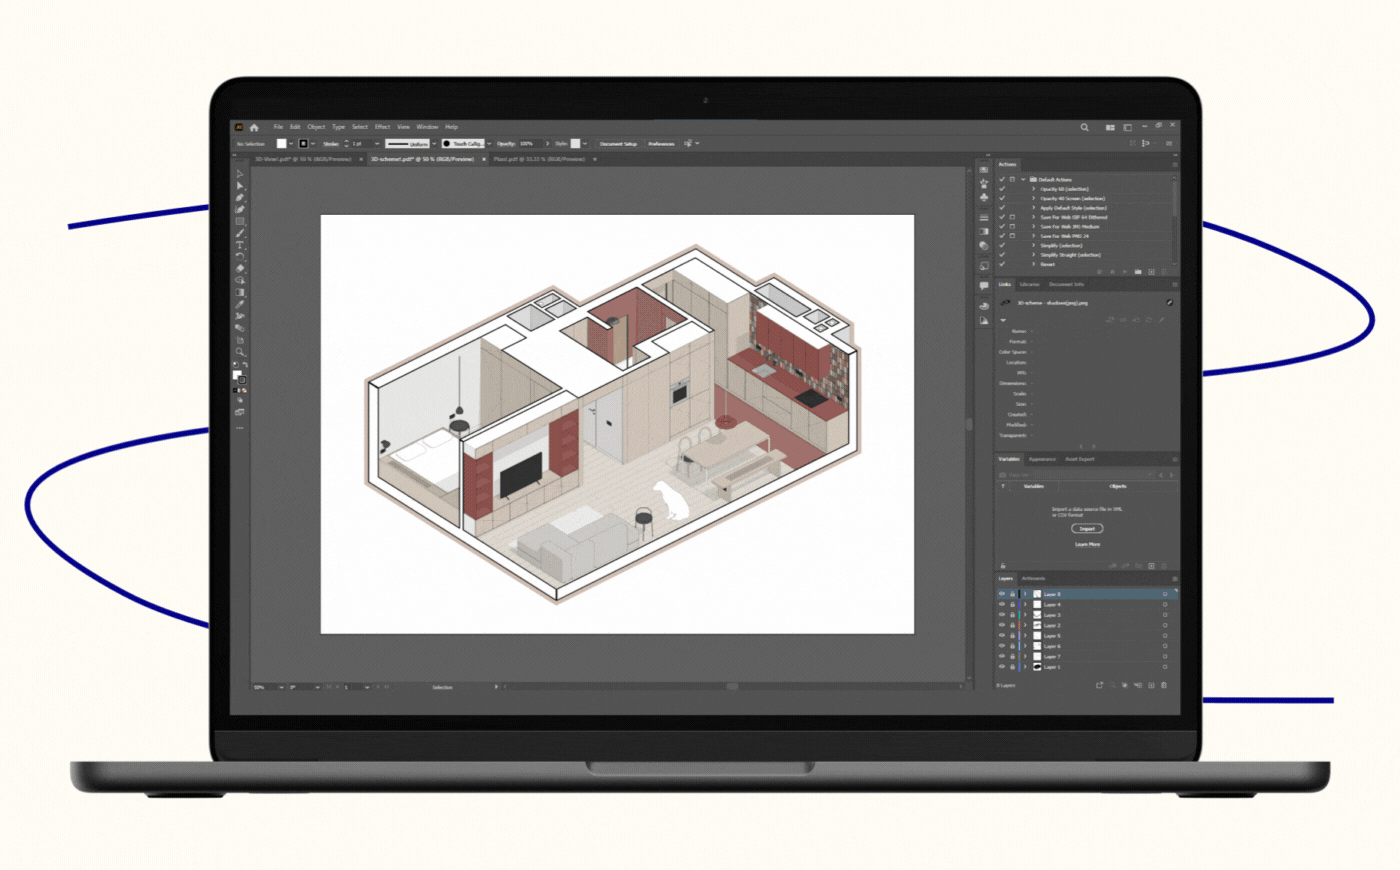This screenshot has height=870, width=1400.
Task: Select the Type tool
Action: click(x=240, y=245)
